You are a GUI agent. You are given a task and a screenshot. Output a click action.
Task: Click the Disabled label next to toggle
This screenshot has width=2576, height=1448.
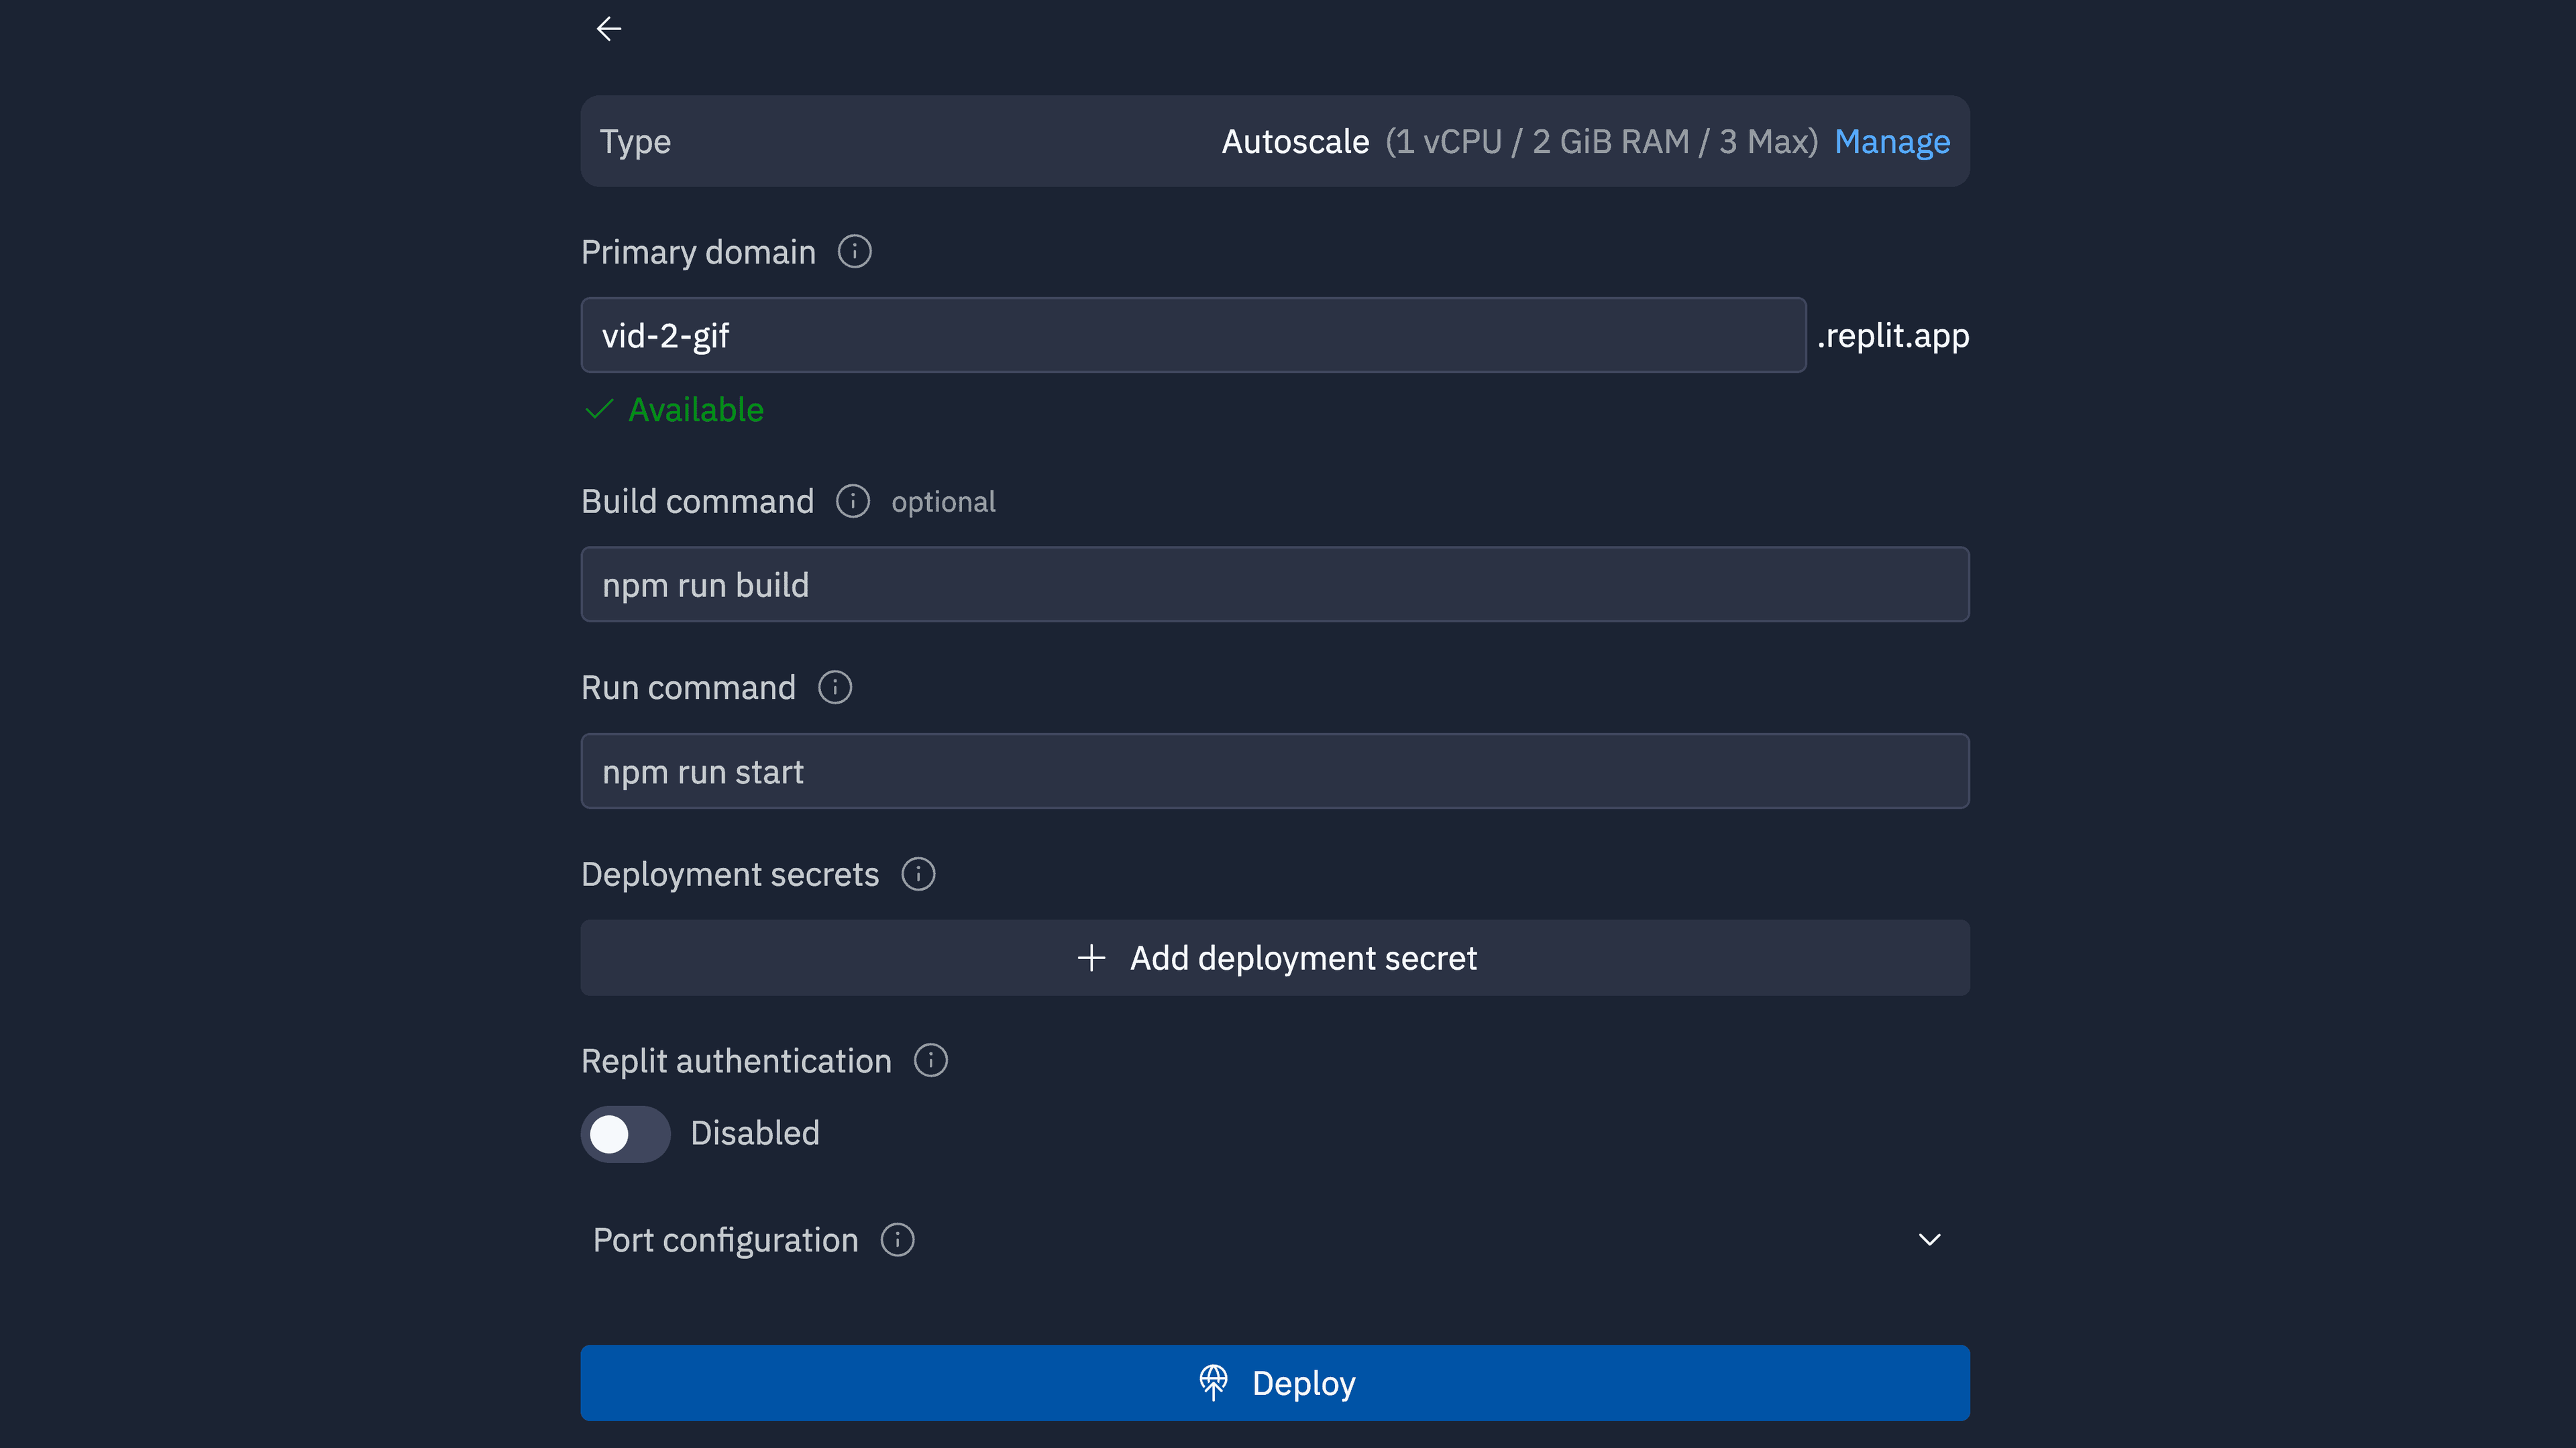pos(755,1133)
